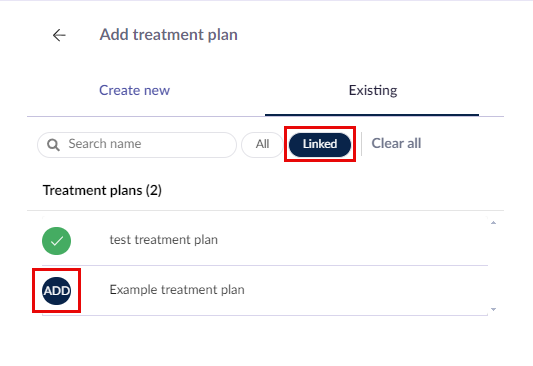
Task: Unlink test treatment plan via green checkmark
Action: click(x=56, y=241)
